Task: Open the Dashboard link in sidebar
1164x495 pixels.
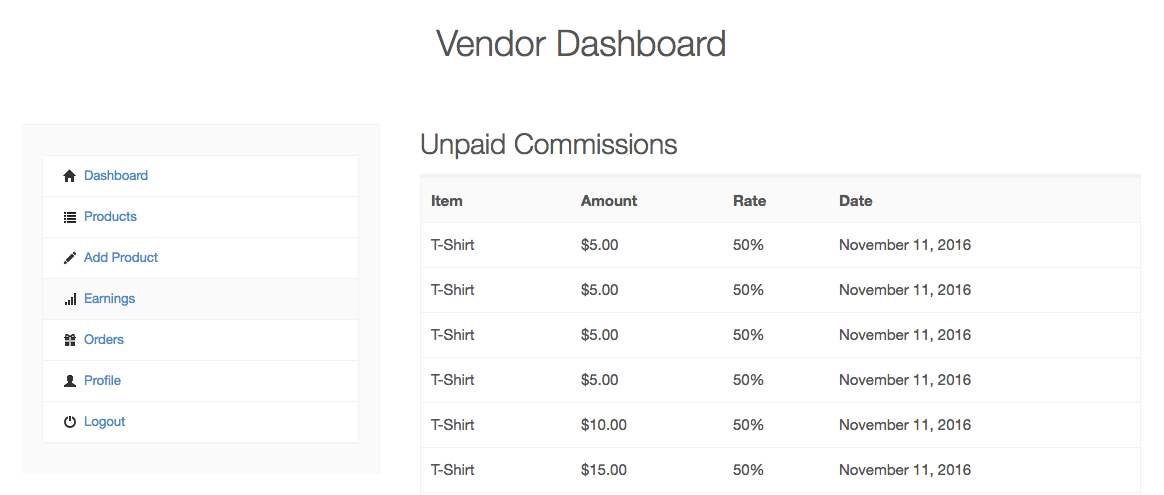Action: coord(116,176)
